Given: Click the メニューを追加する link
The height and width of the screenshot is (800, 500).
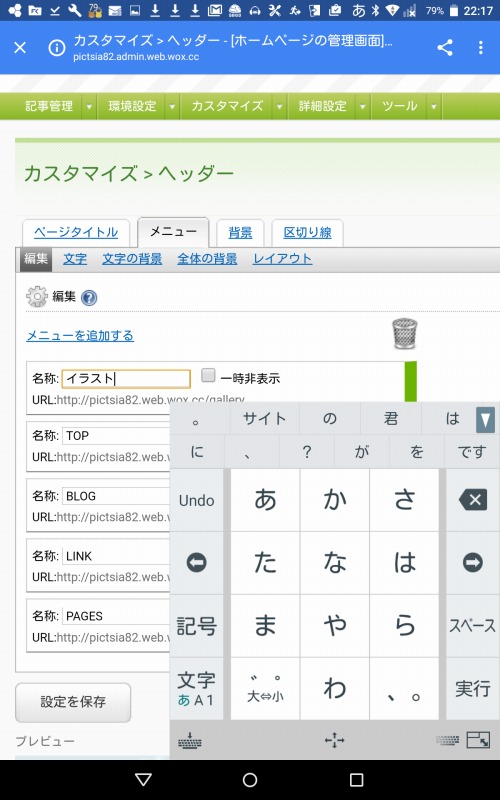Looking at the screenshot, I should 80,336.
